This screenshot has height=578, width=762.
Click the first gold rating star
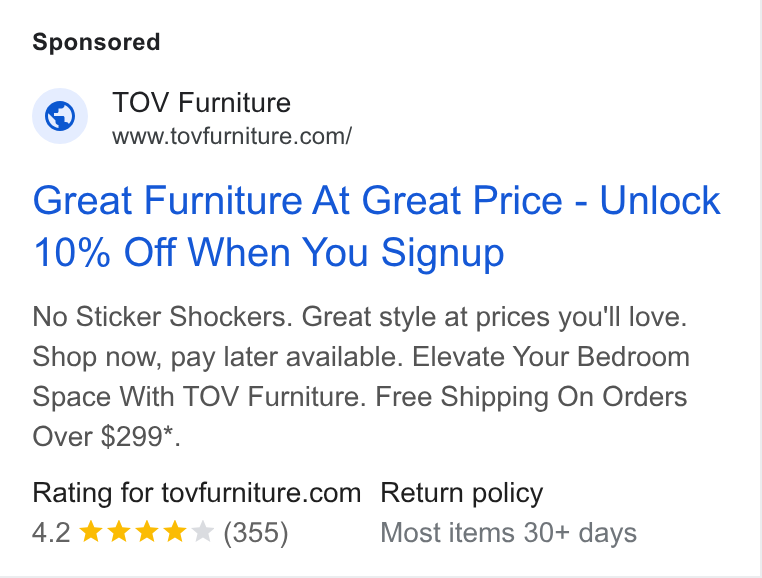pos(90,532)
